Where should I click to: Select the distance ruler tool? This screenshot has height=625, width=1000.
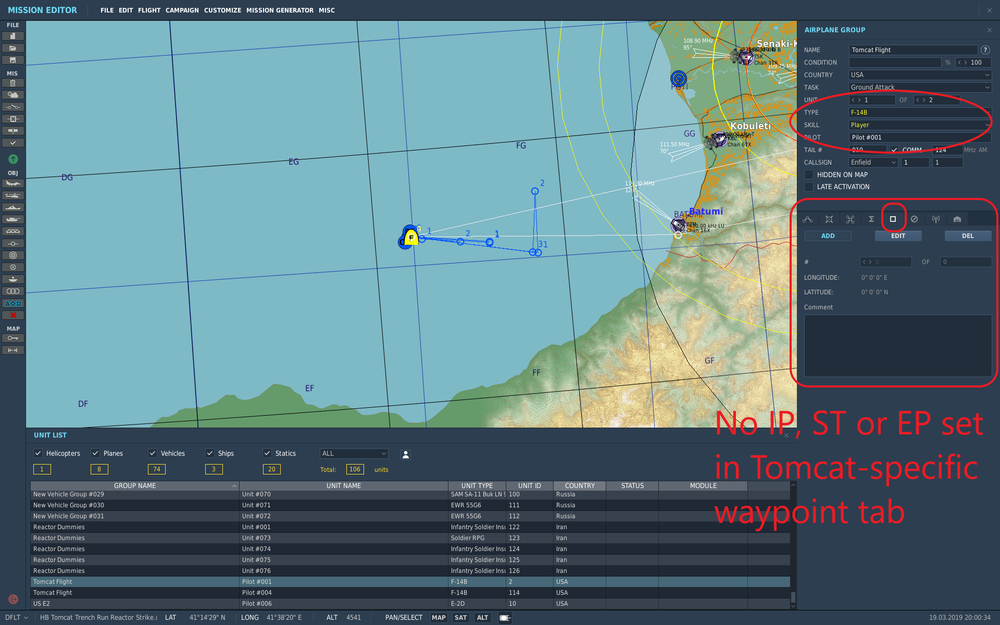coord(13,350)
